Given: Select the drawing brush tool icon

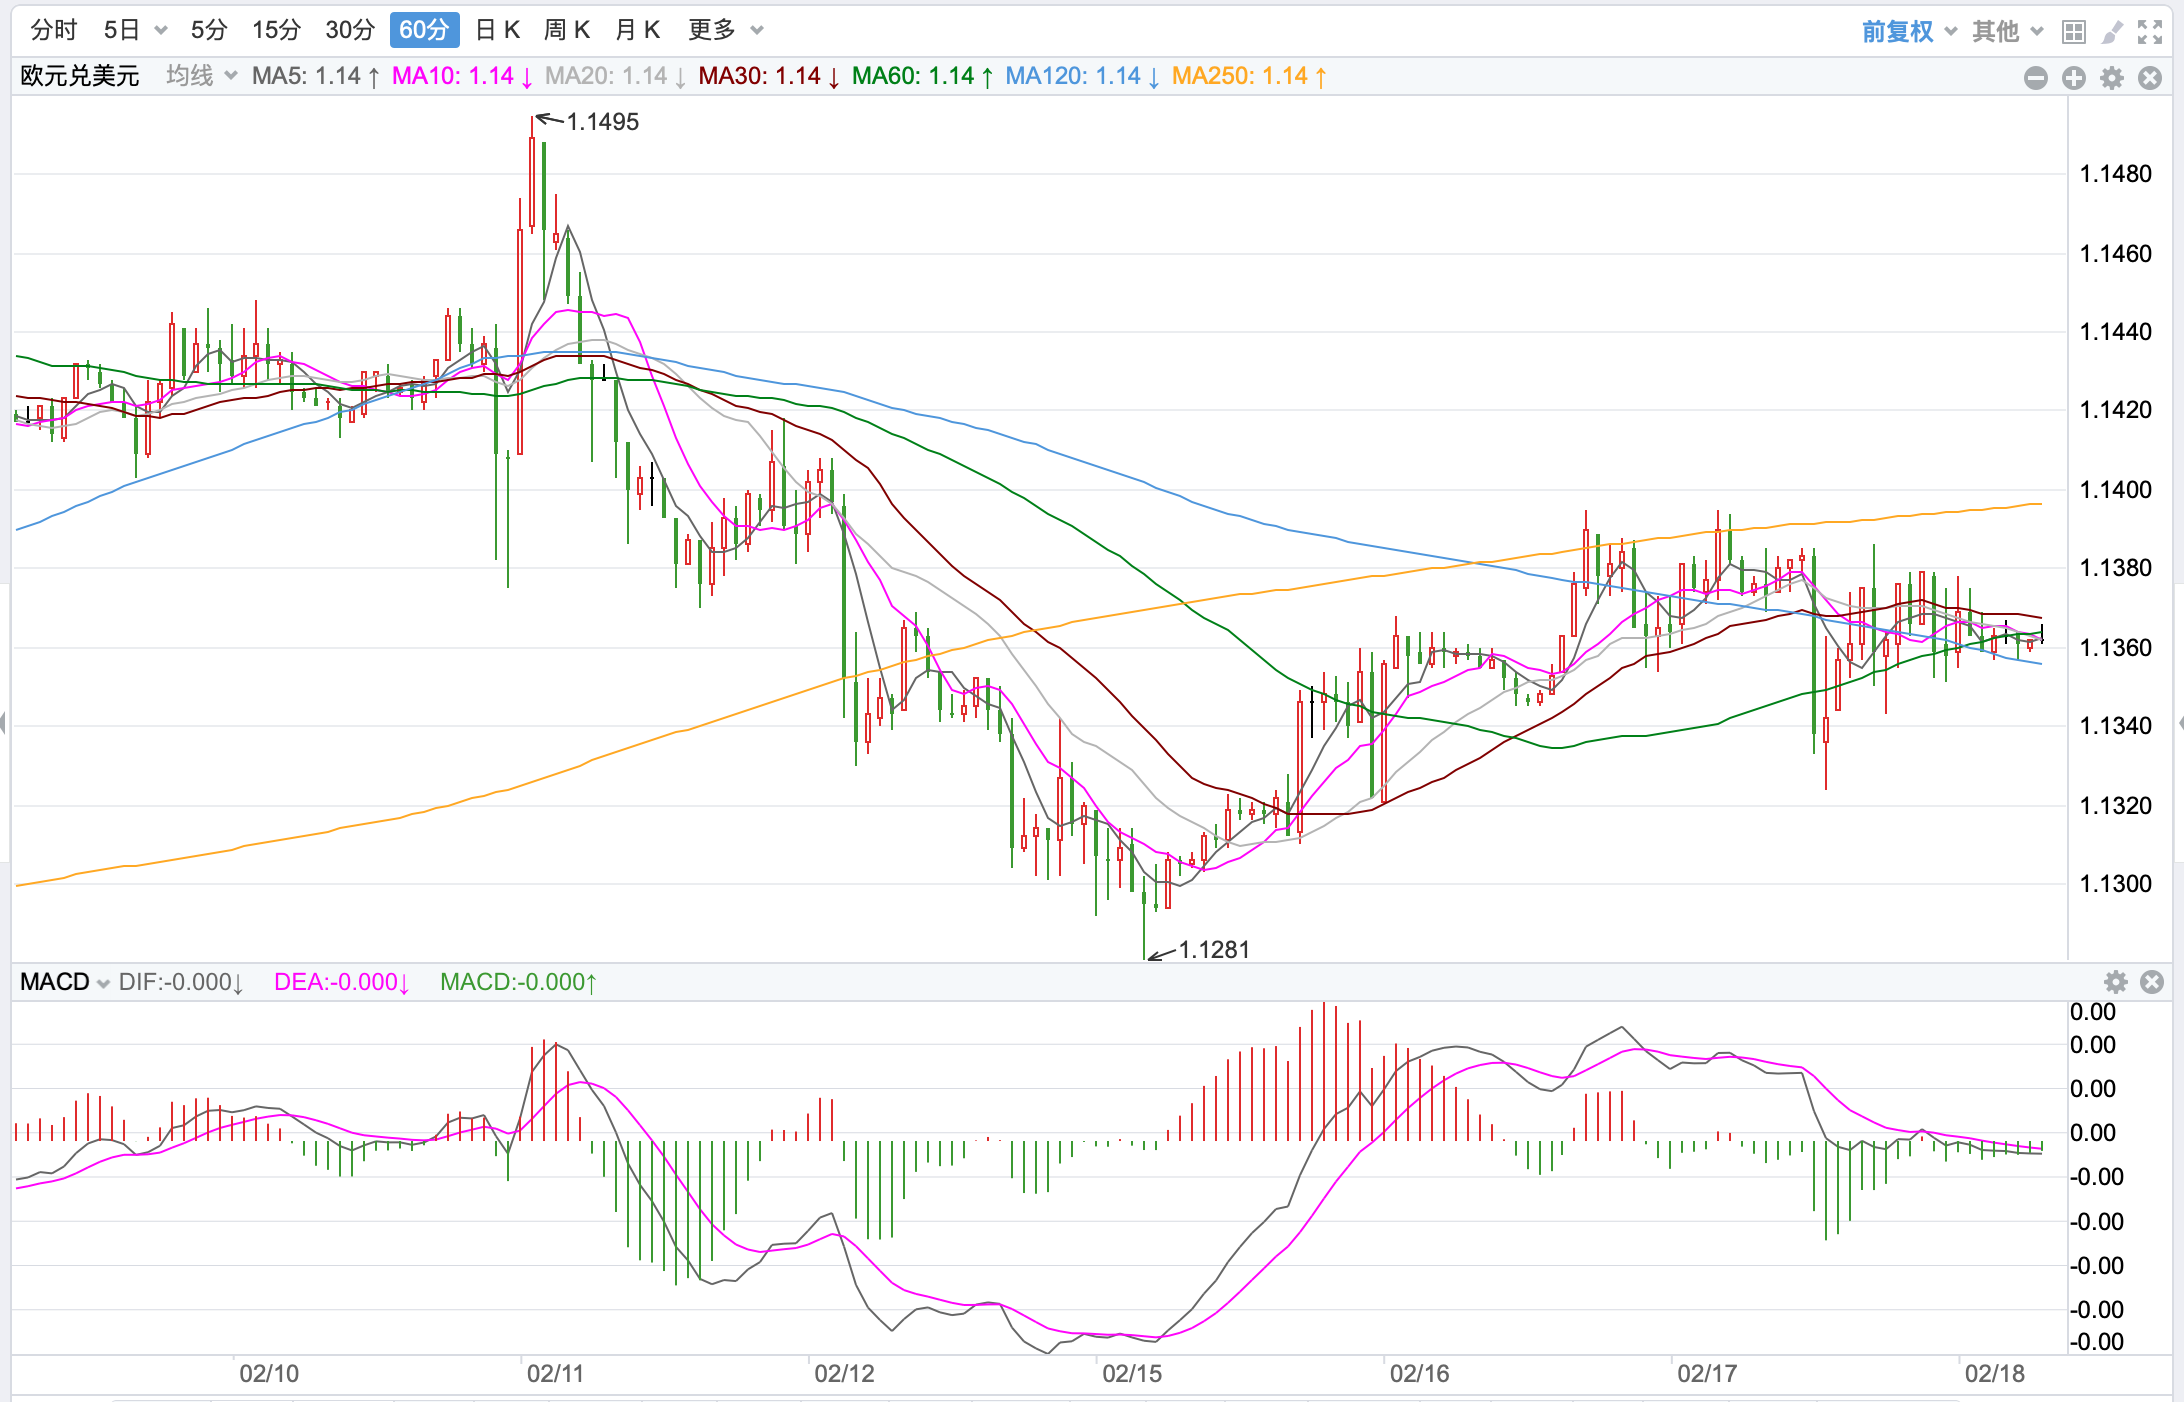Looking at the screenshot, I should tap(2112, 32).
